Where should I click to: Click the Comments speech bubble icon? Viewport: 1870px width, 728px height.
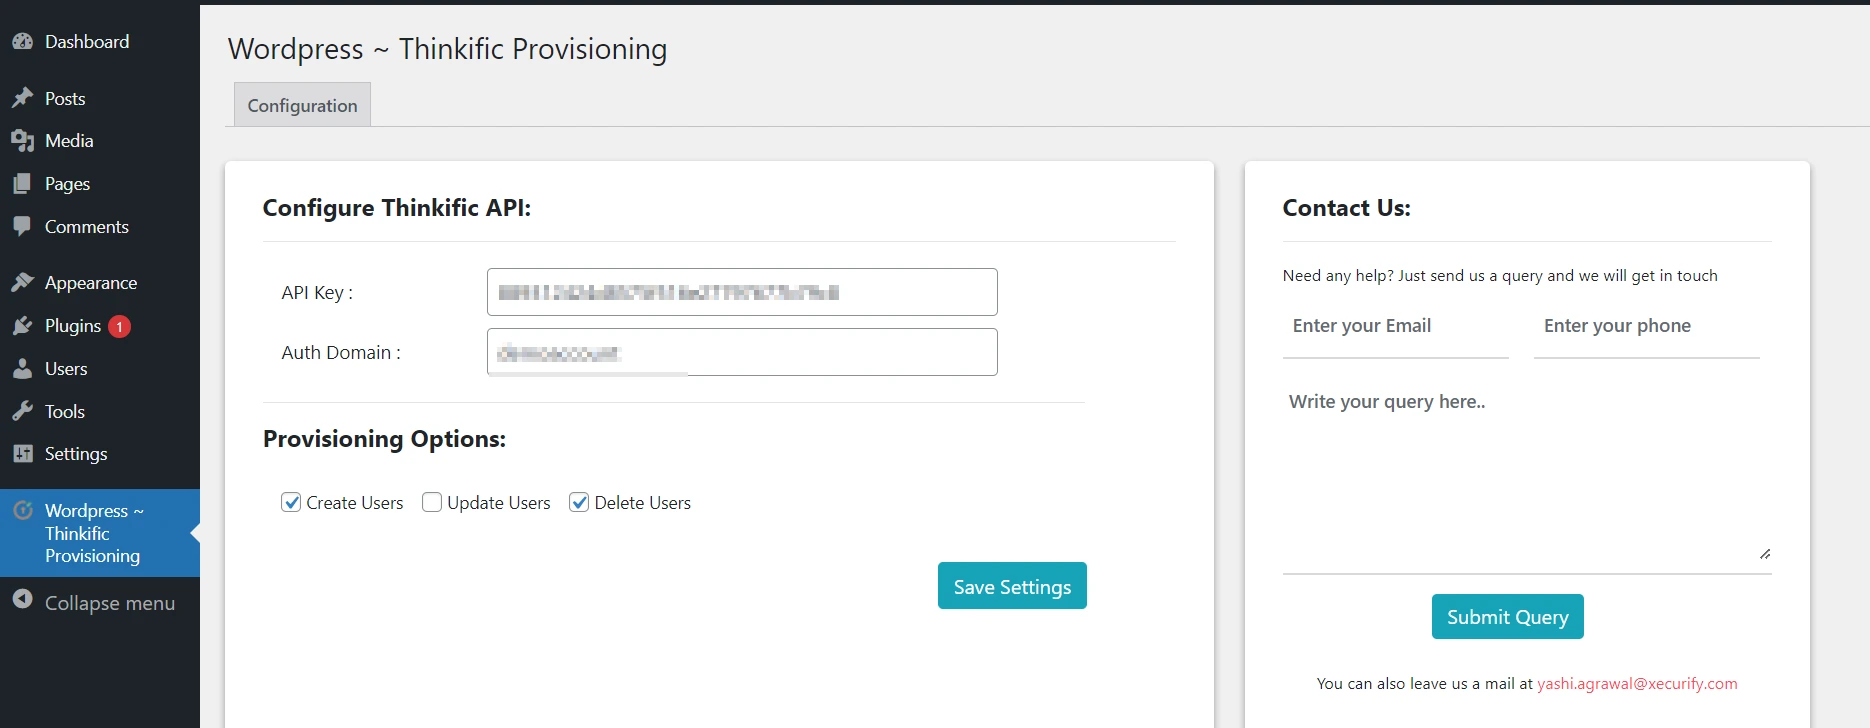(22, 226)
